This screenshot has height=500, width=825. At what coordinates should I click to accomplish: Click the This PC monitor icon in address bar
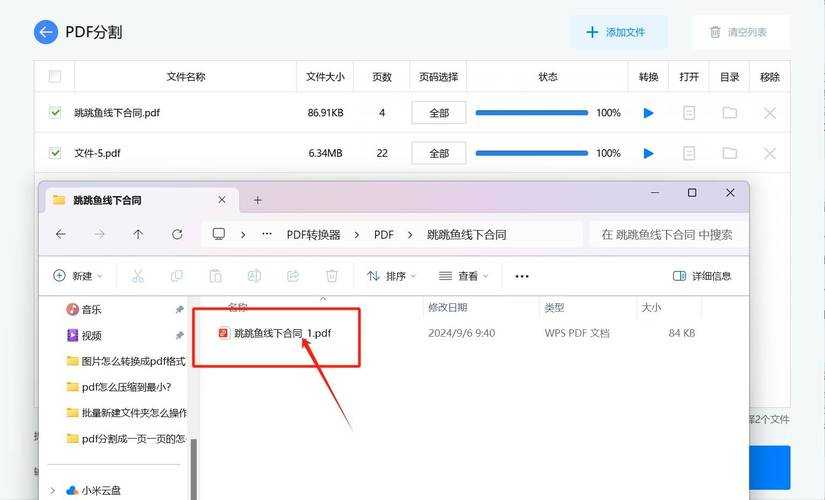point(218,234)
